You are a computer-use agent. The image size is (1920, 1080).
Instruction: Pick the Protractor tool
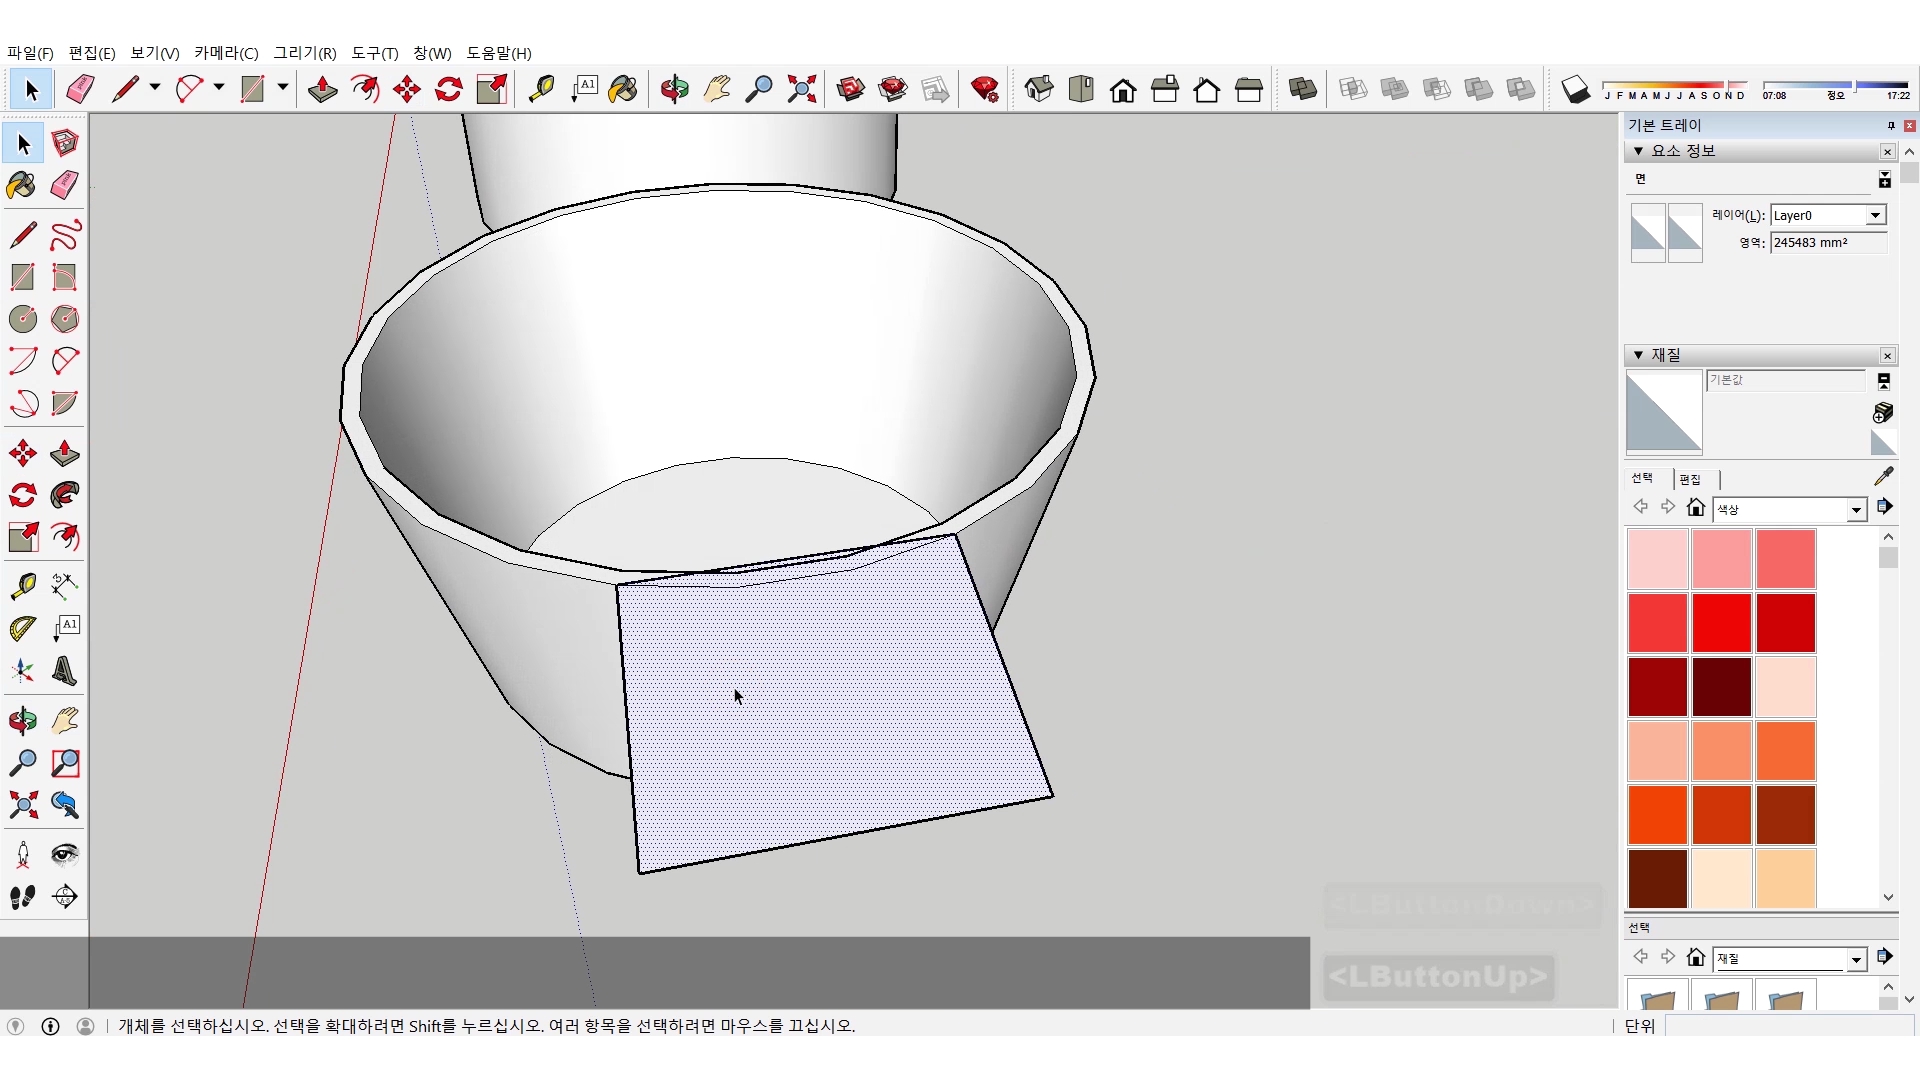(22, 628)
